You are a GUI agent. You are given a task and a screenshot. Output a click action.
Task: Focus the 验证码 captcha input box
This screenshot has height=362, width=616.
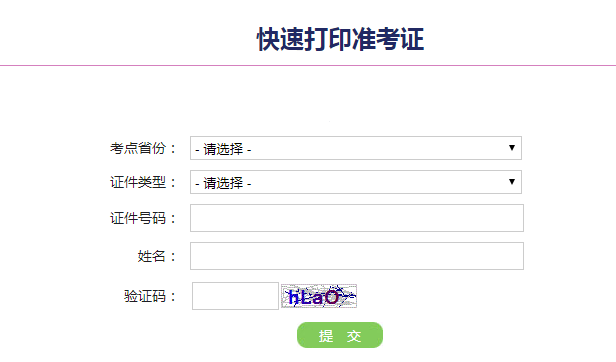pos(235,296)
